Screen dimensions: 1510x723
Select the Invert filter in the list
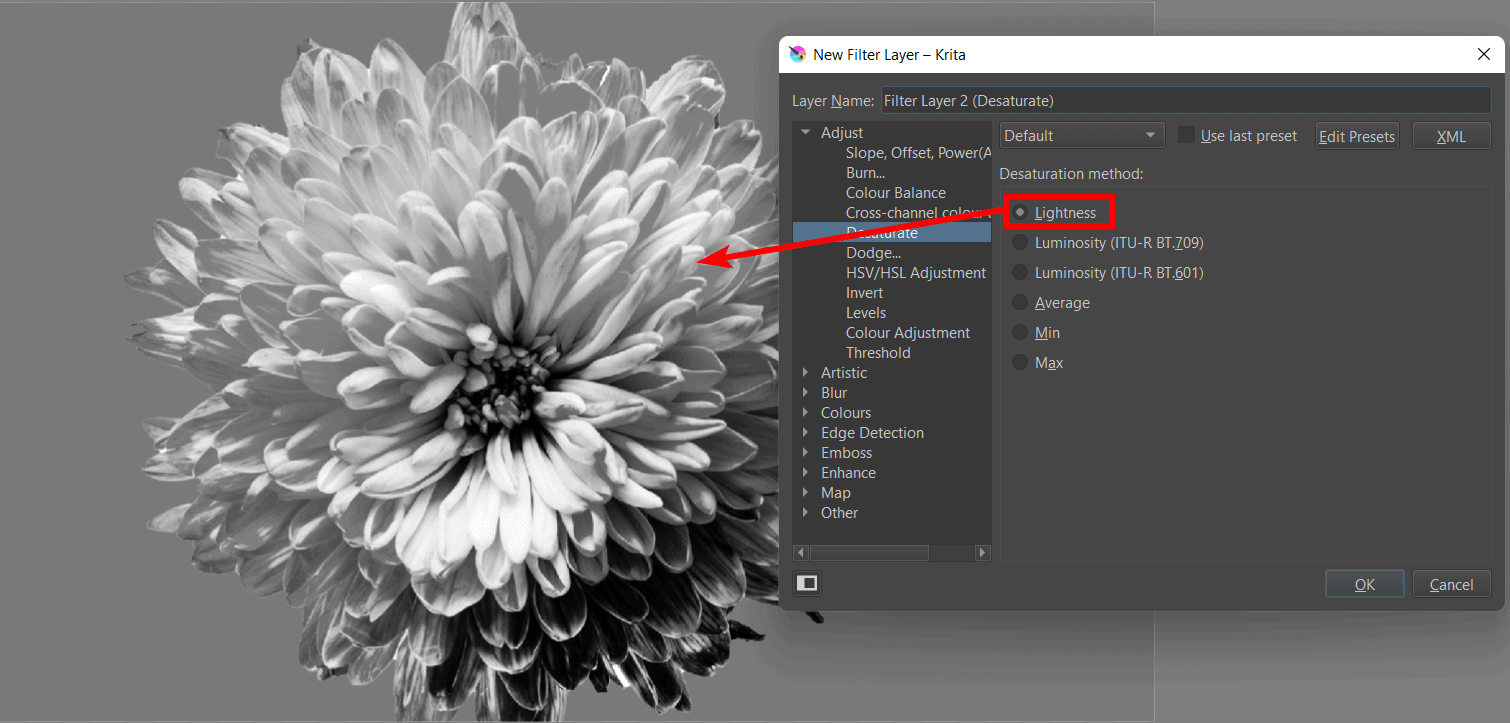(x=864, y=293)
